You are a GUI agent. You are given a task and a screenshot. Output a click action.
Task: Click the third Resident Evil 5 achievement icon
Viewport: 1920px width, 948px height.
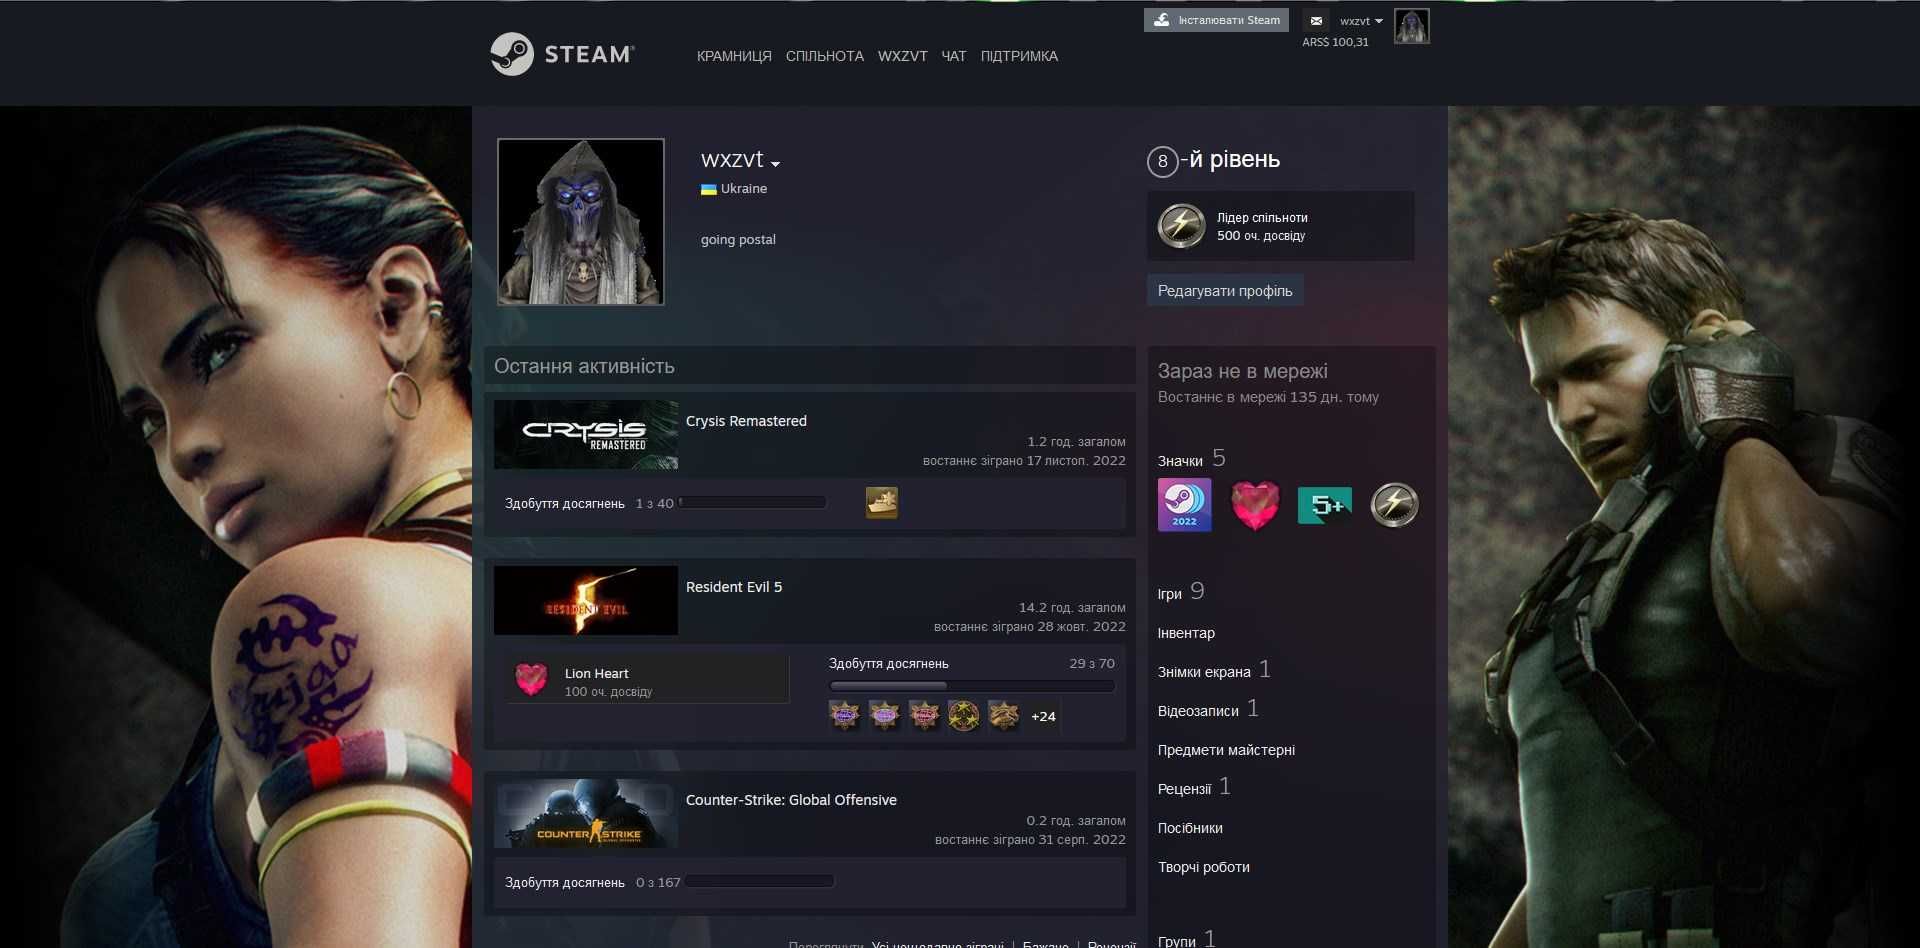(x=924, y=715)
